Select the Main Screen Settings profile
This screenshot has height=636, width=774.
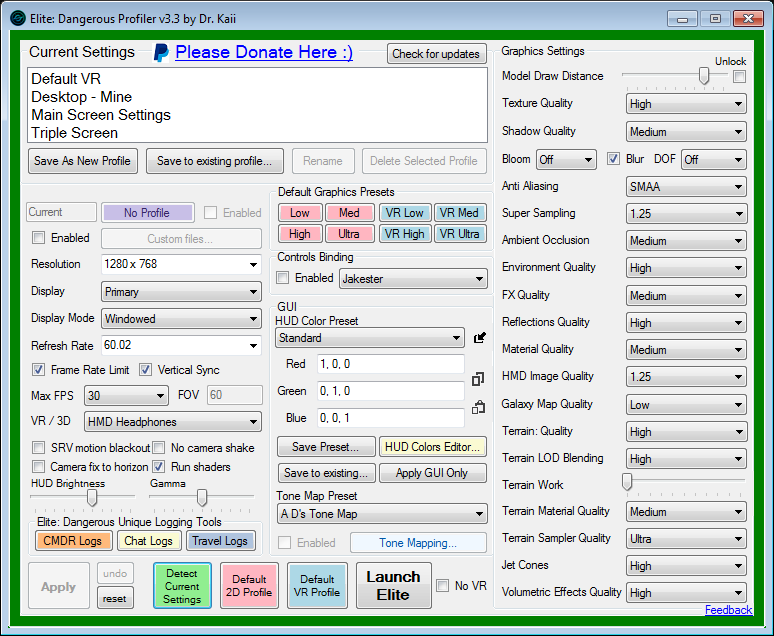(x=101, y=115)
